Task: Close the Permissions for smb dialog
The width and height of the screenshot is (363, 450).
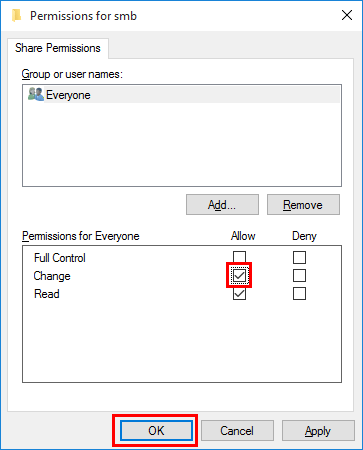Action: tap(347, 15)
